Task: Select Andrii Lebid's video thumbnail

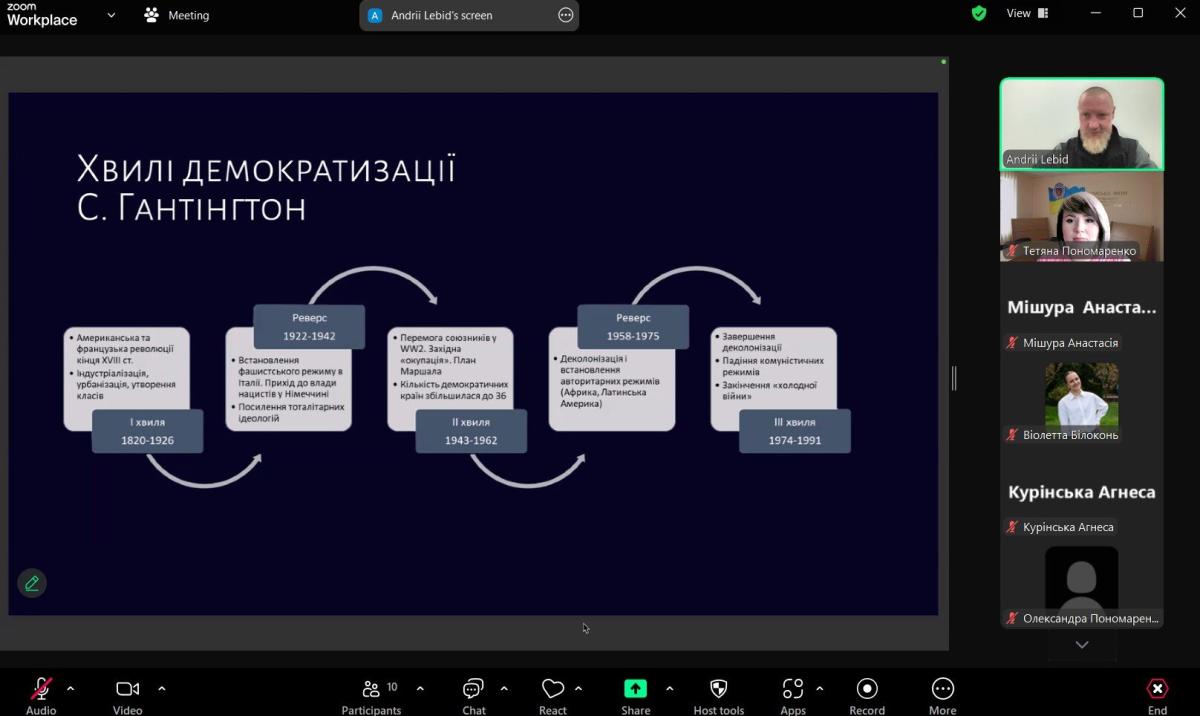Action: [1082, 124]
